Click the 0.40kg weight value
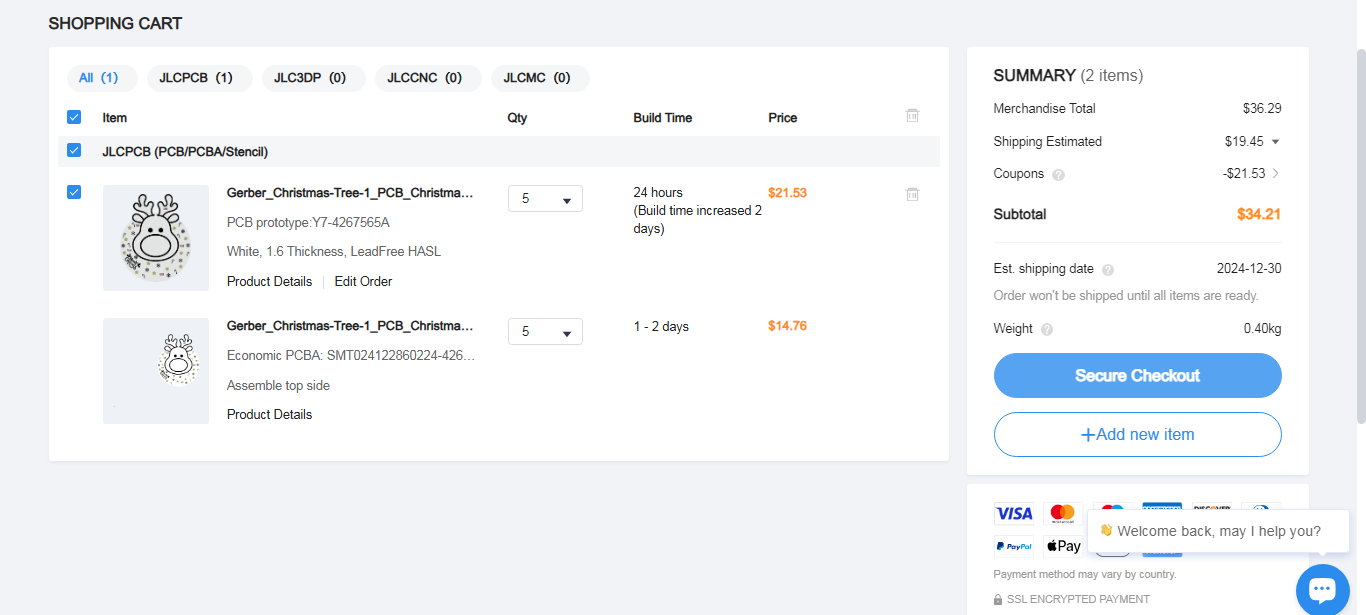Viewport: 1366px width, 615px height. (1263, 329)
